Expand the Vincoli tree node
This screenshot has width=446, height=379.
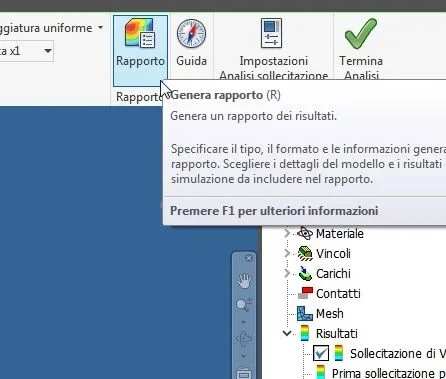[287, 253]
